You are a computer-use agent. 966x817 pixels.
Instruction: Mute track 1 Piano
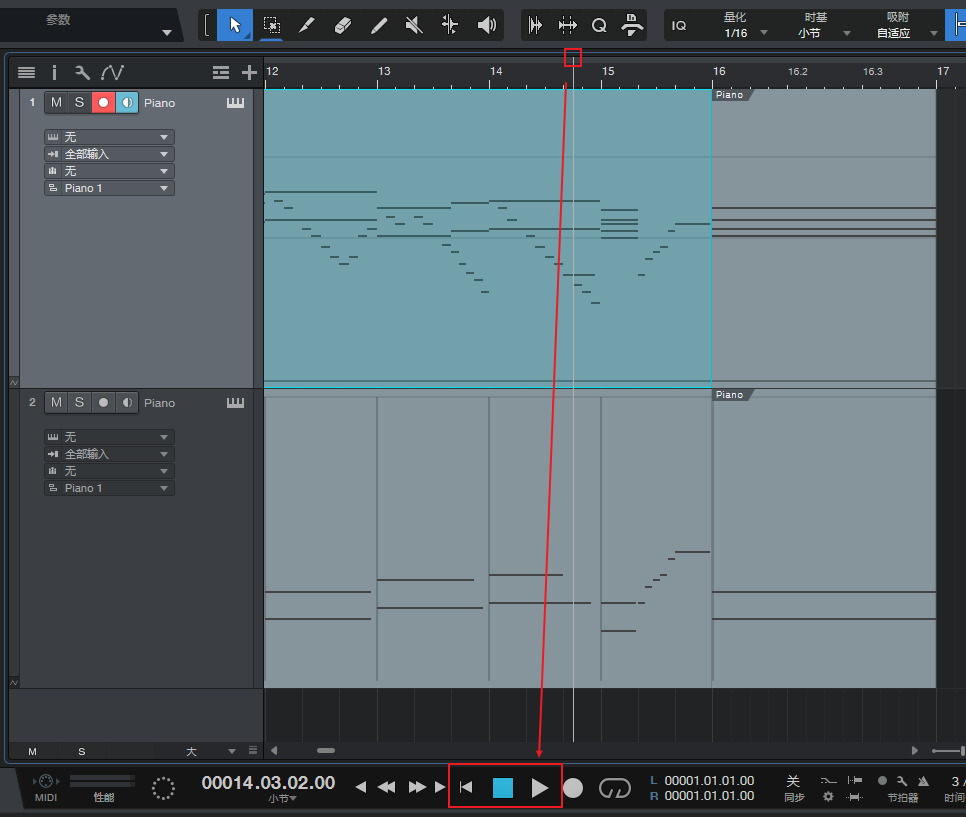(56, 102)
